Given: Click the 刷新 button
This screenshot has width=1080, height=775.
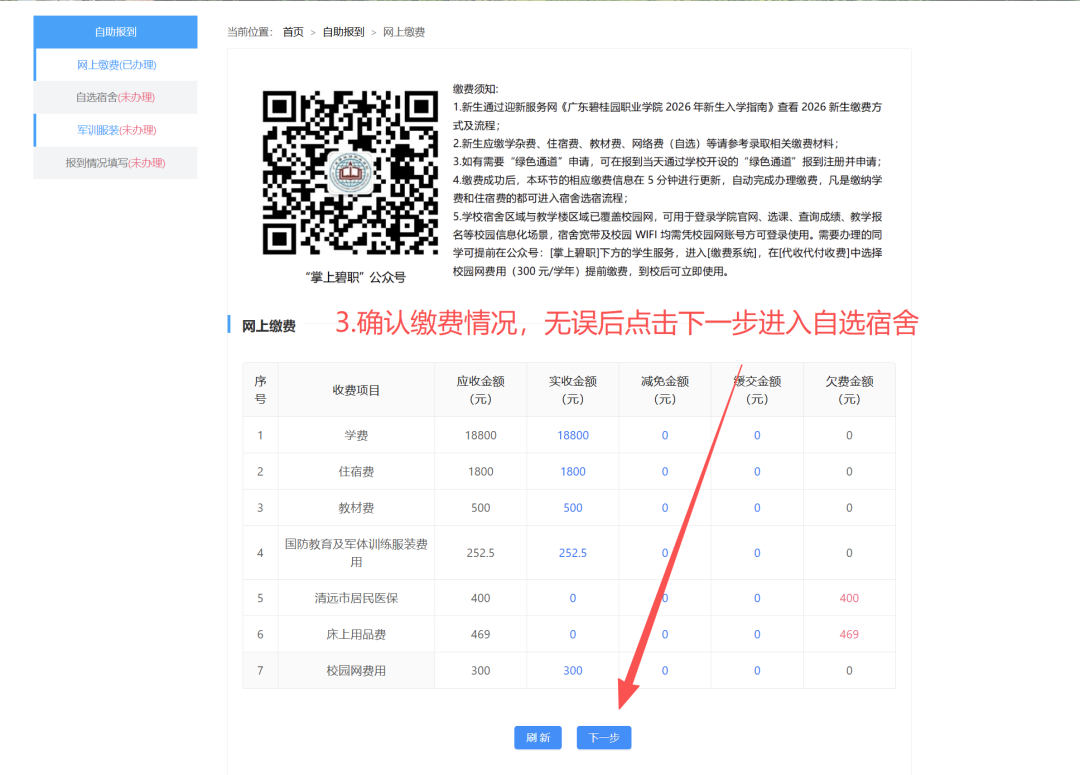Looking at the screenshot, I should point(538,738).
